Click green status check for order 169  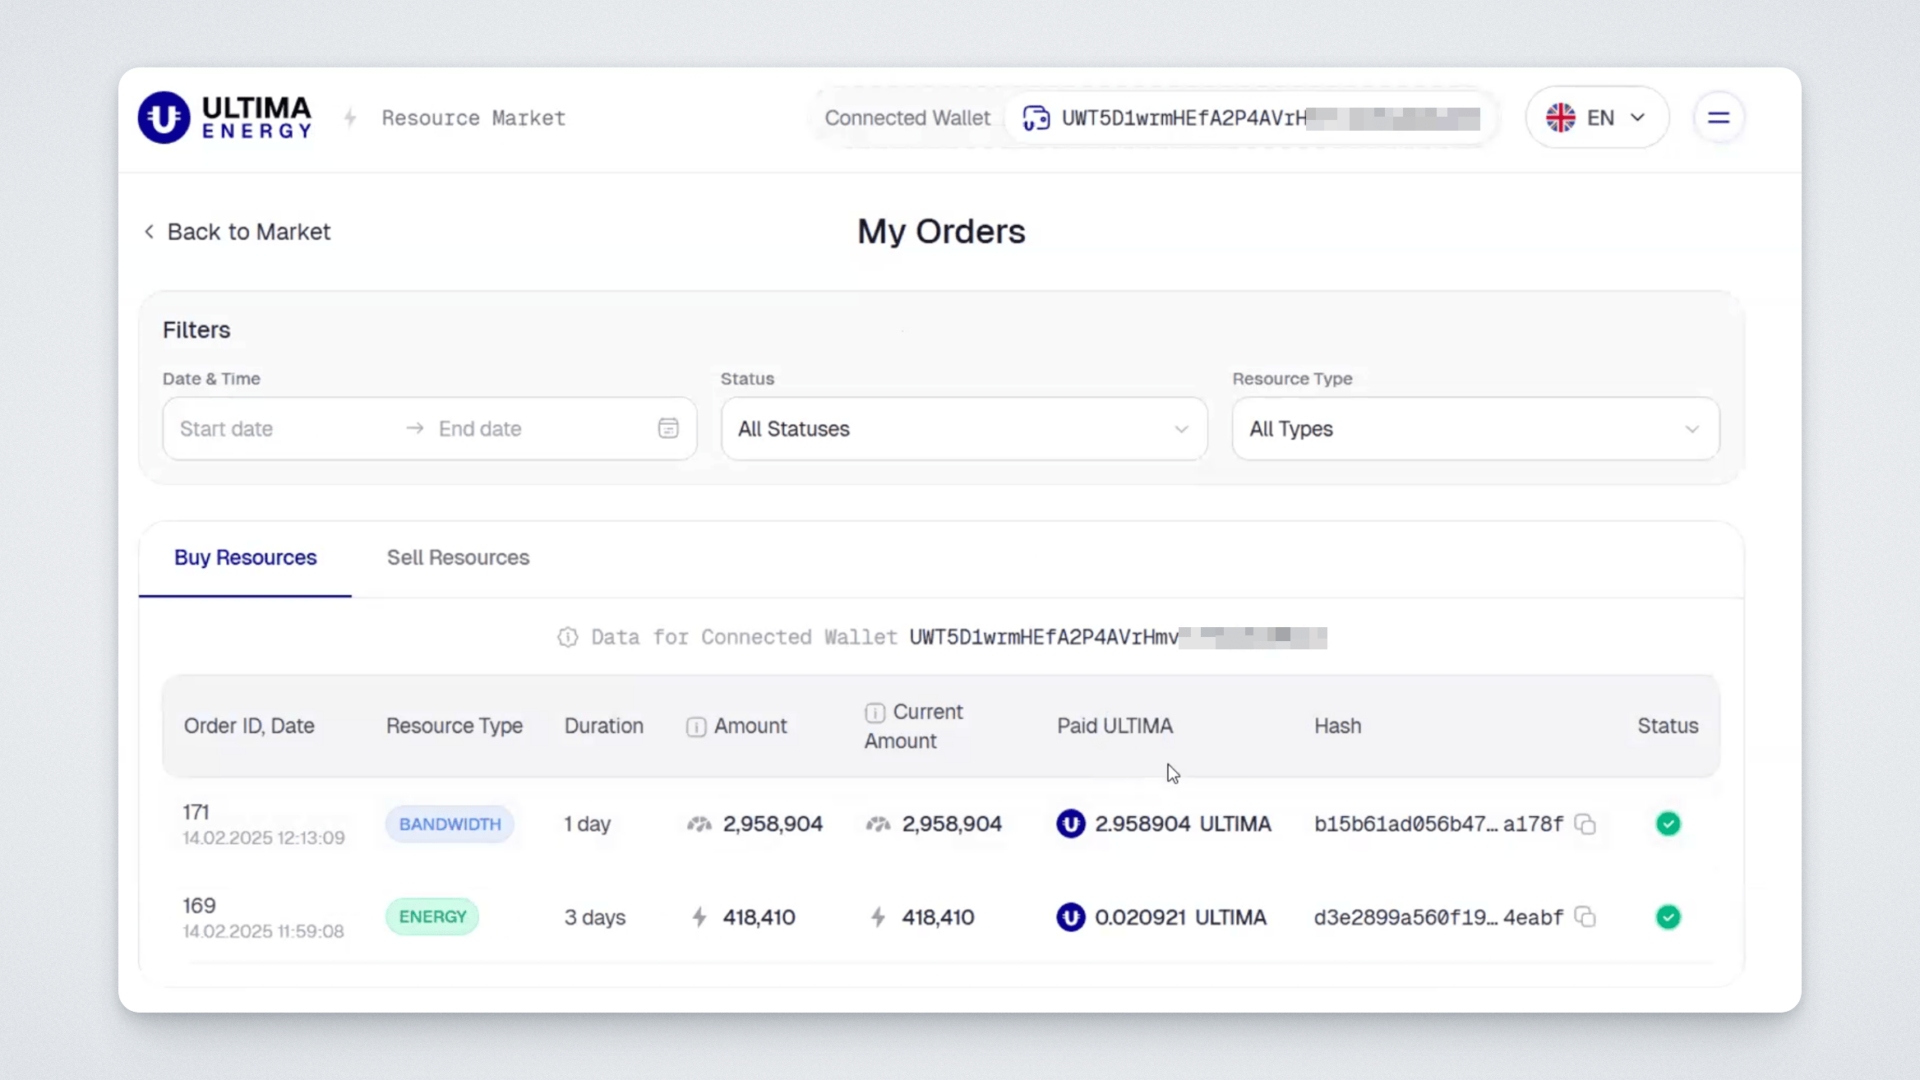click(x=1668, y=917)
